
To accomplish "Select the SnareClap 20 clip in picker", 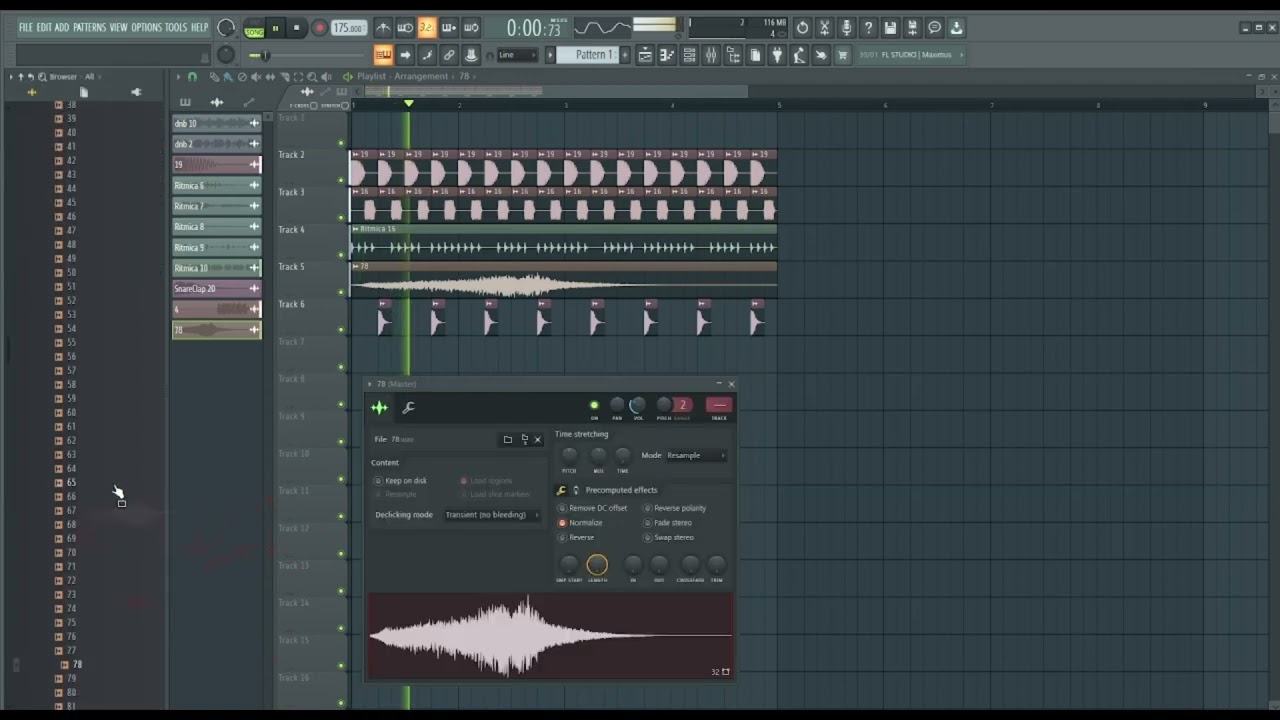I will pyautogui.click(x=217, y=289).
